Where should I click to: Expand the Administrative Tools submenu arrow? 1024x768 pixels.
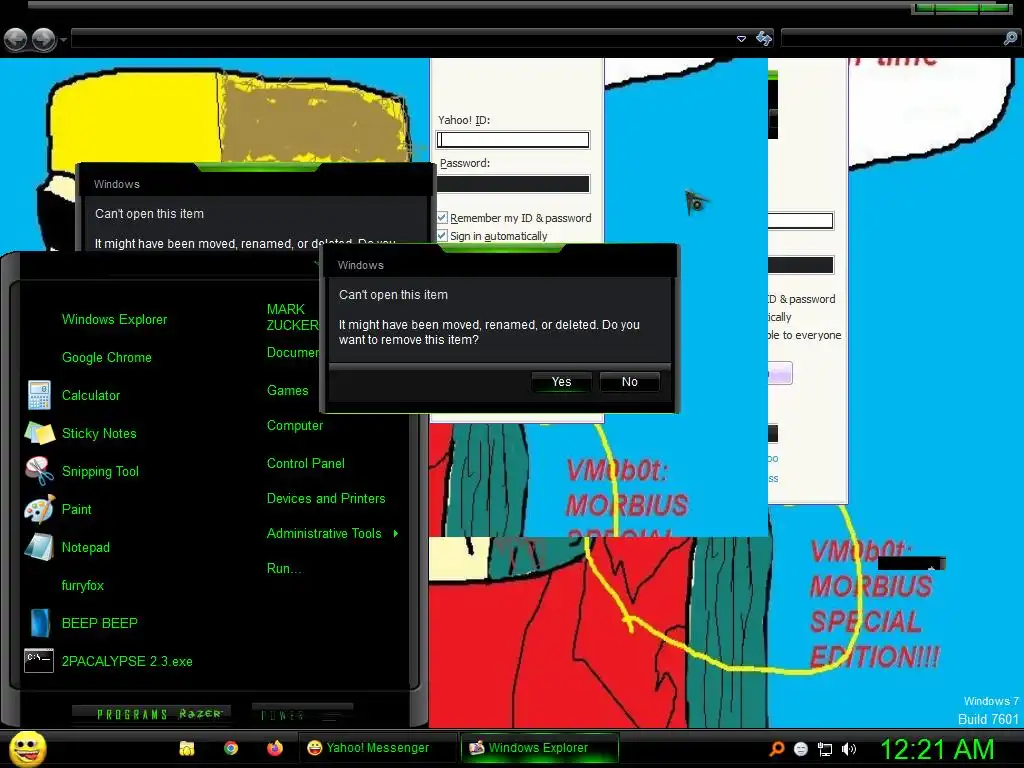tap(396, 534)
